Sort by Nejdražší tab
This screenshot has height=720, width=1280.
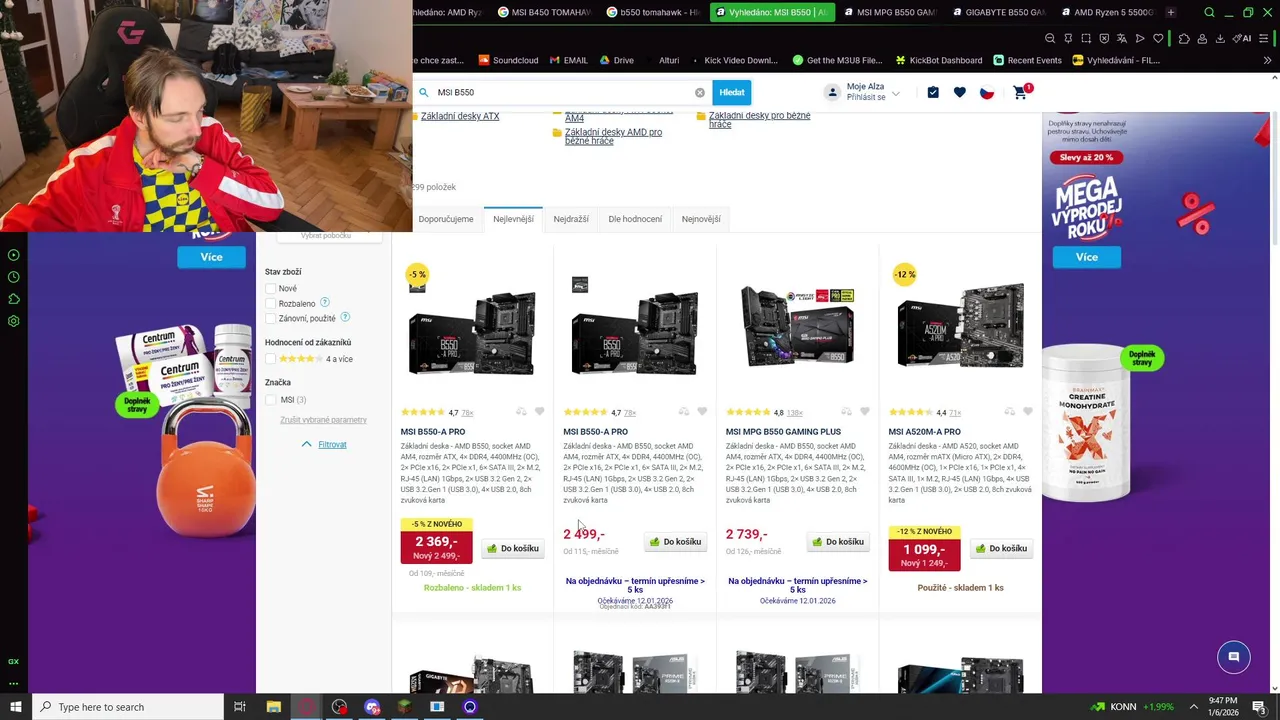pyautogui.click(x=571, y=219)
